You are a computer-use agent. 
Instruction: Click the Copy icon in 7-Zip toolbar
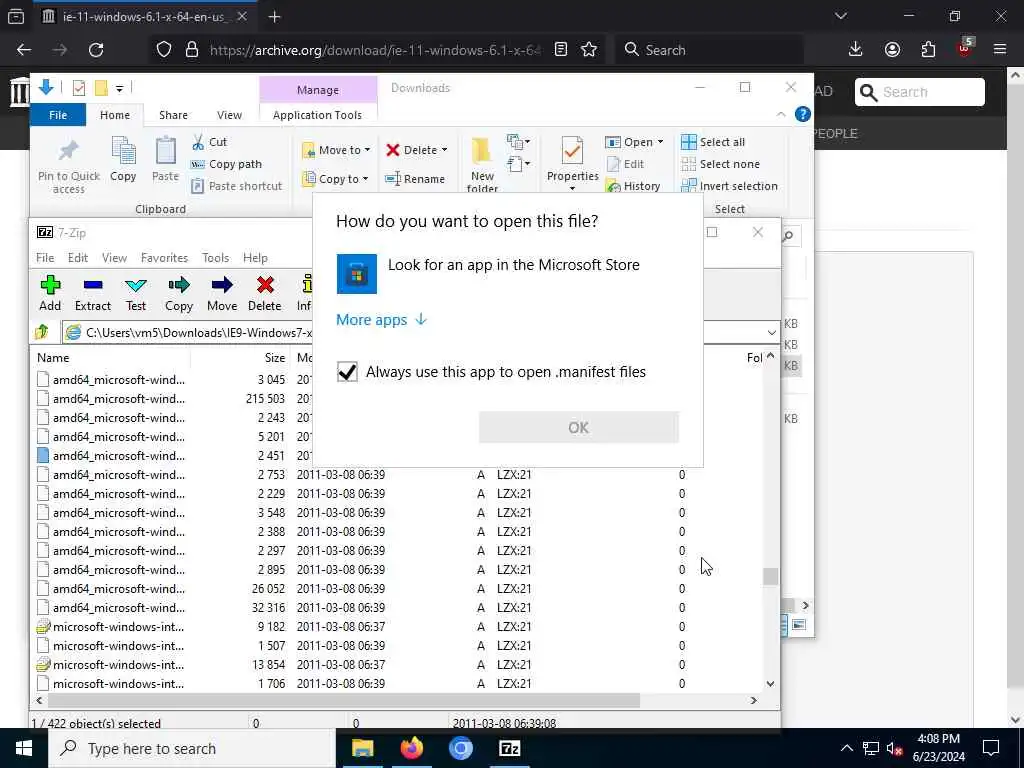click(178, 293)
